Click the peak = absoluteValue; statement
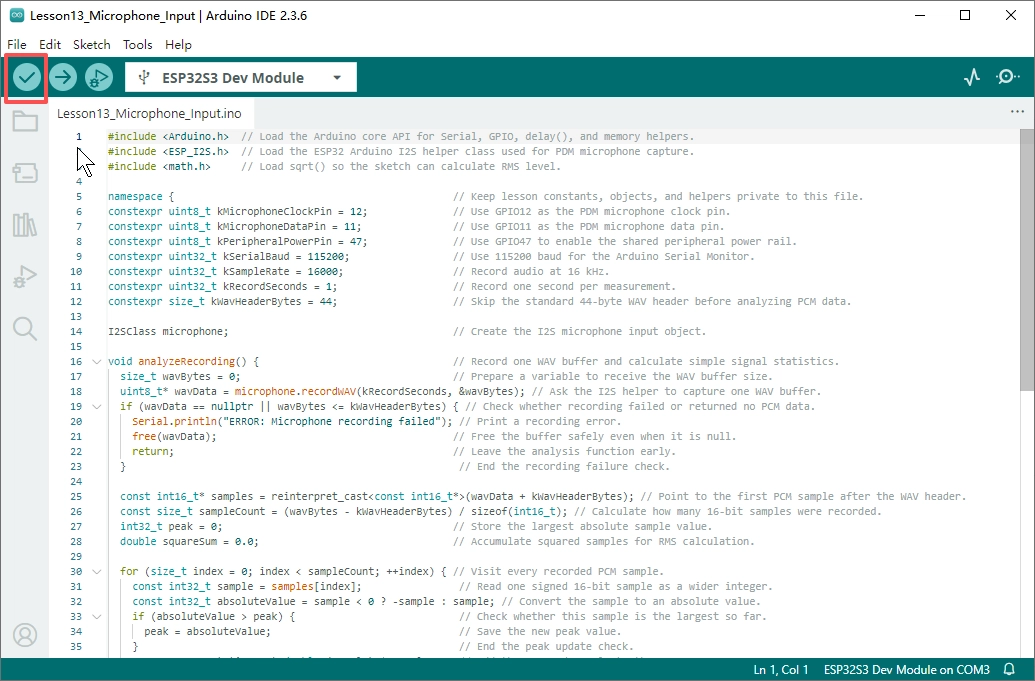Screen dimensions: 1035x681 click(207, 632)
